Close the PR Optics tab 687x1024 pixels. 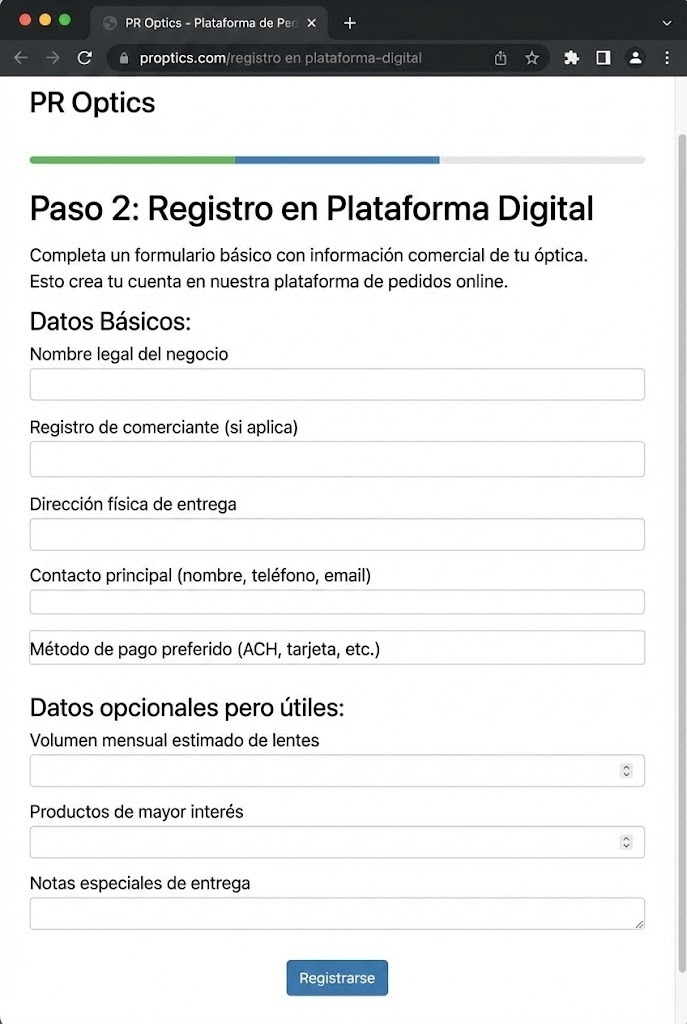(x=311, y=23)
